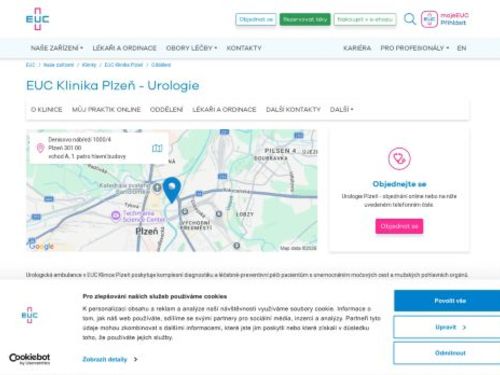
Task: Select the Další kontakty tab
Action: (293, 109)
